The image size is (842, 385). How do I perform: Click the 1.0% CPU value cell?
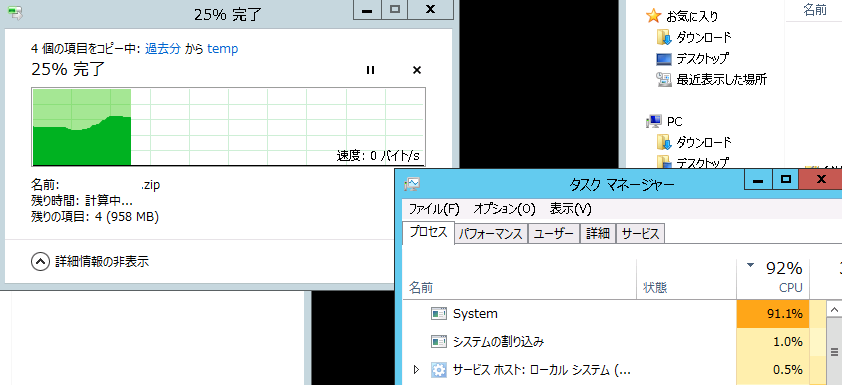pyautogui.click(x=773, y=342)
